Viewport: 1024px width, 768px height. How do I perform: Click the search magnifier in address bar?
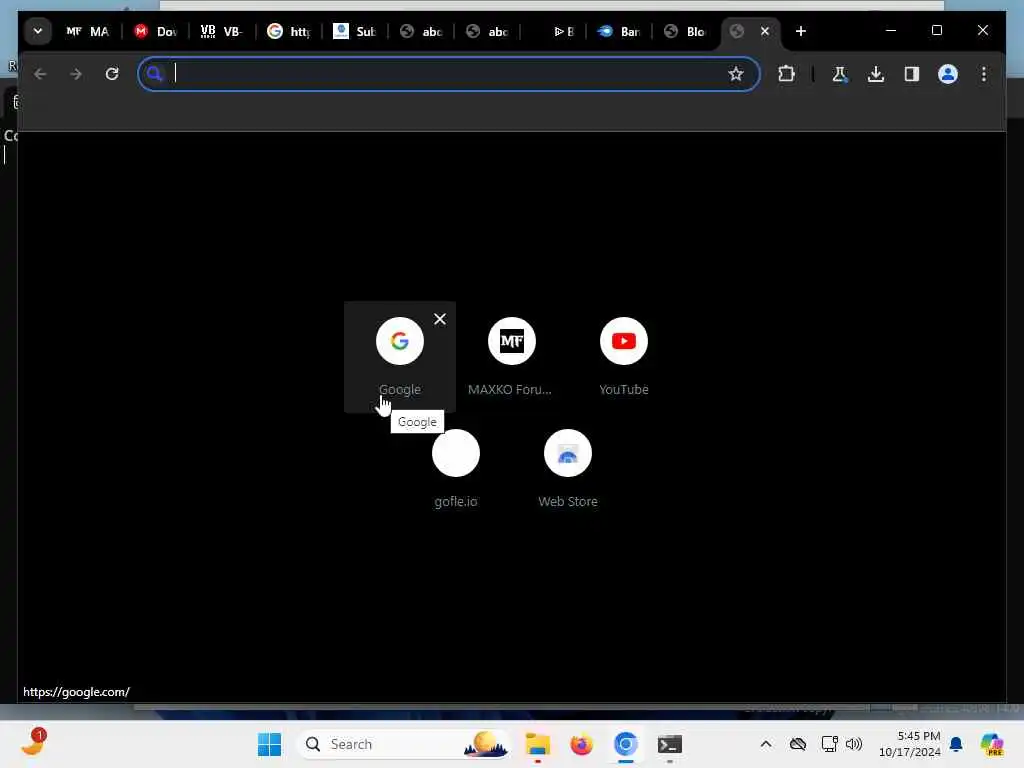coord(154,74)
